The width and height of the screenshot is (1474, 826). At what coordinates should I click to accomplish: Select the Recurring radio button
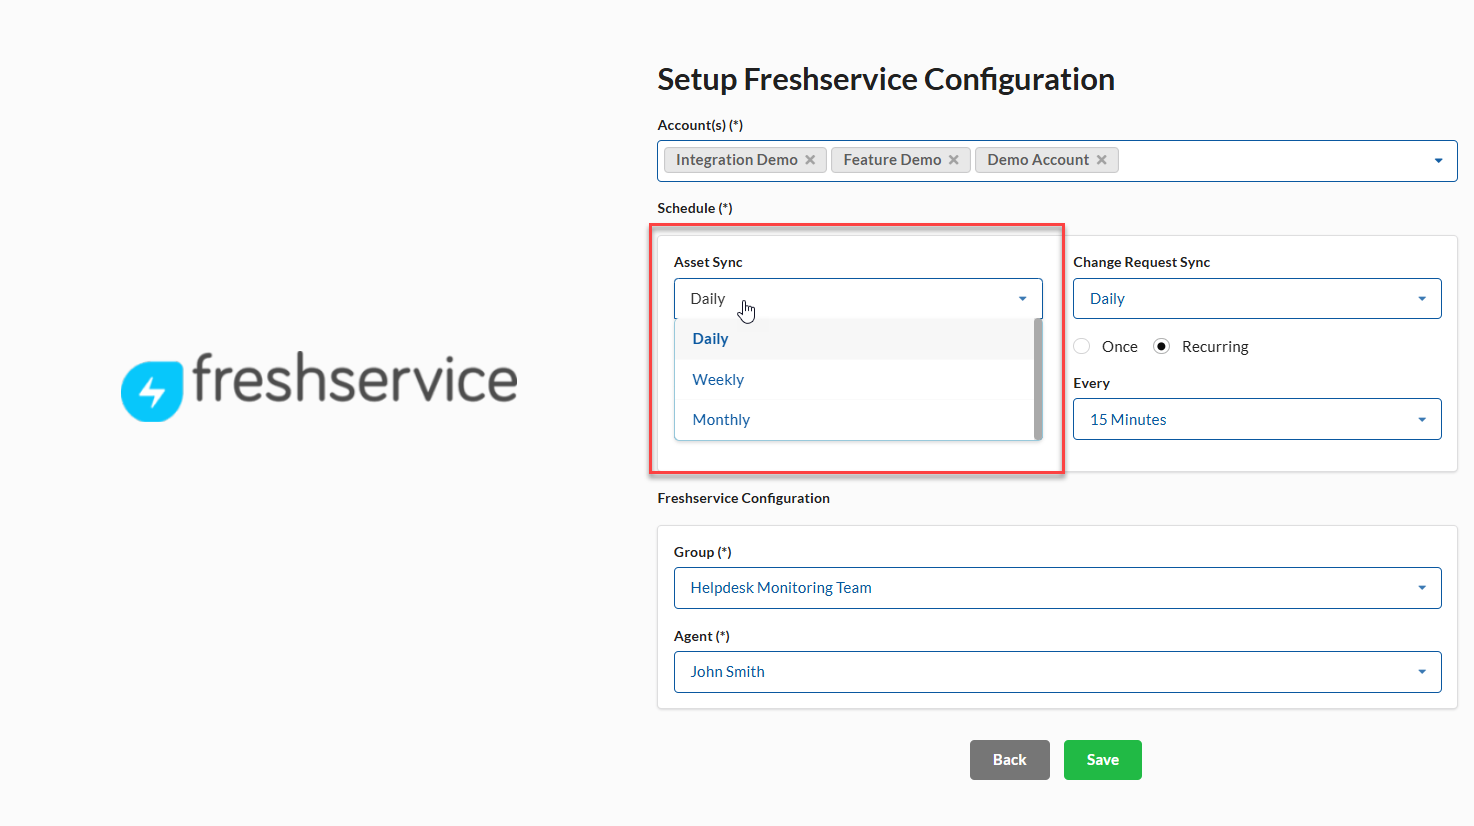[1161, 346]
